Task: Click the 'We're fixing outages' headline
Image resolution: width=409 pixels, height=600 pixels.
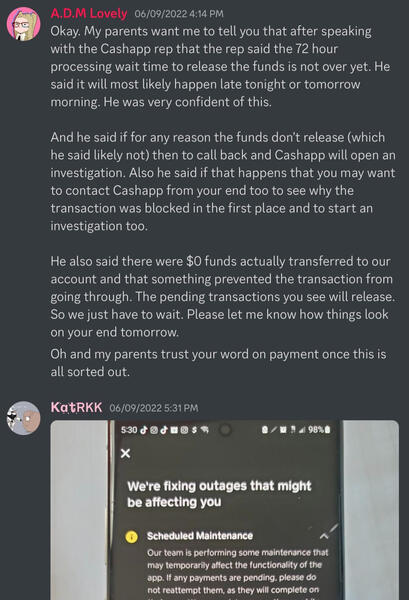Action: point(219,494)
